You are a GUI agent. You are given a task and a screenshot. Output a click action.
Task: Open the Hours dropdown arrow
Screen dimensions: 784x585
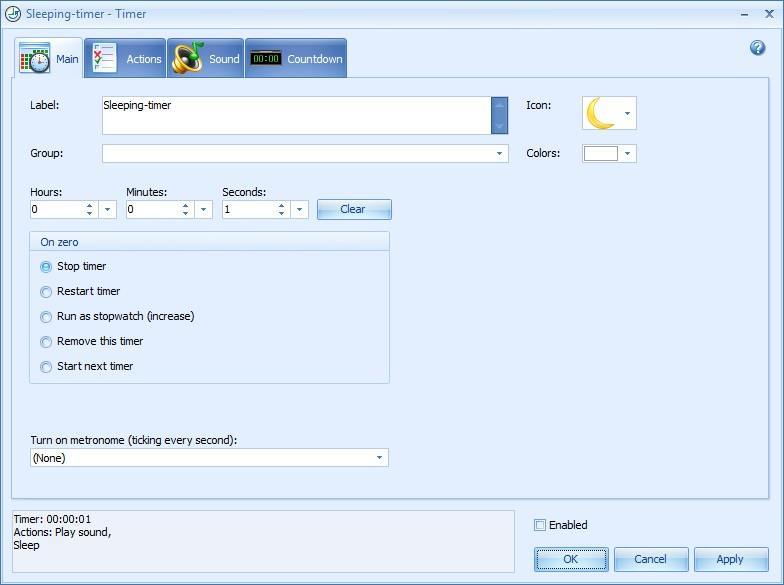point(107,210)
